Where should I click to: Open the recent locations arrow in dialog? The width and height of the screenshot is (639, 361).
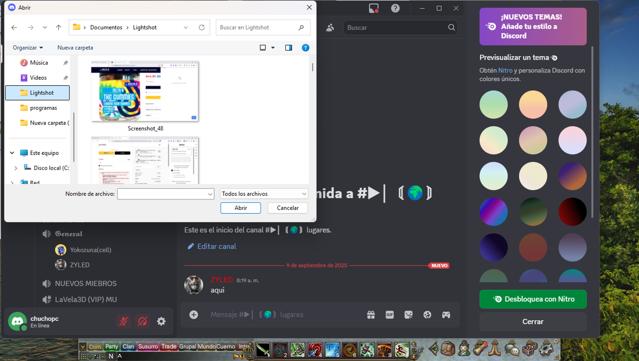click(x=45, y=27)
